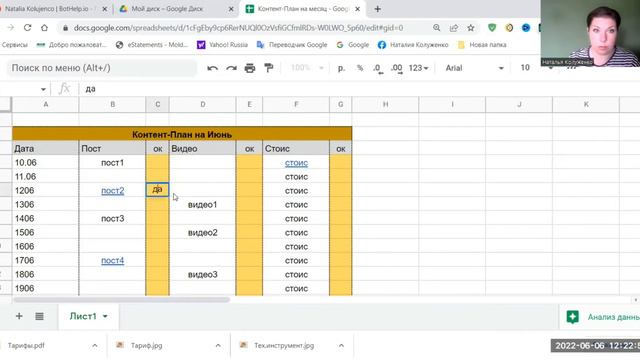Select the 'видео3' cell

202,274
